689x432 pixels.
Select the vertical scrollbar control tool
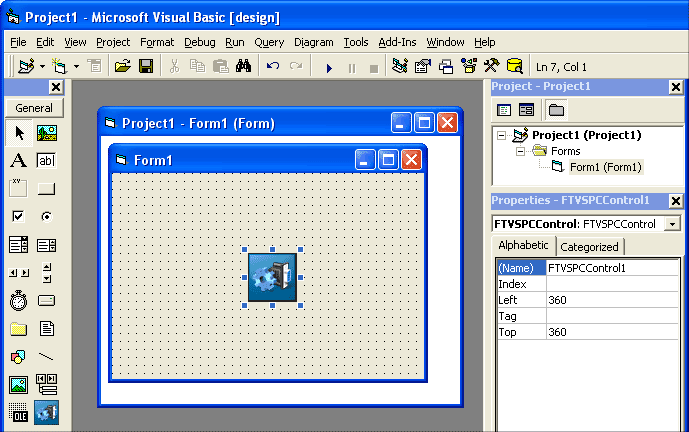coord(47,273)
